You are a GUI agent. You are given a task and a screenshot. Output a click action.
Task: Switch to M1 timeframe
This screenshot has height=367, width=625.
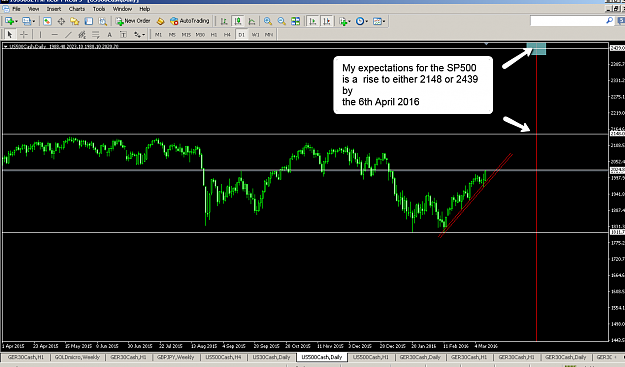(158, 35)
